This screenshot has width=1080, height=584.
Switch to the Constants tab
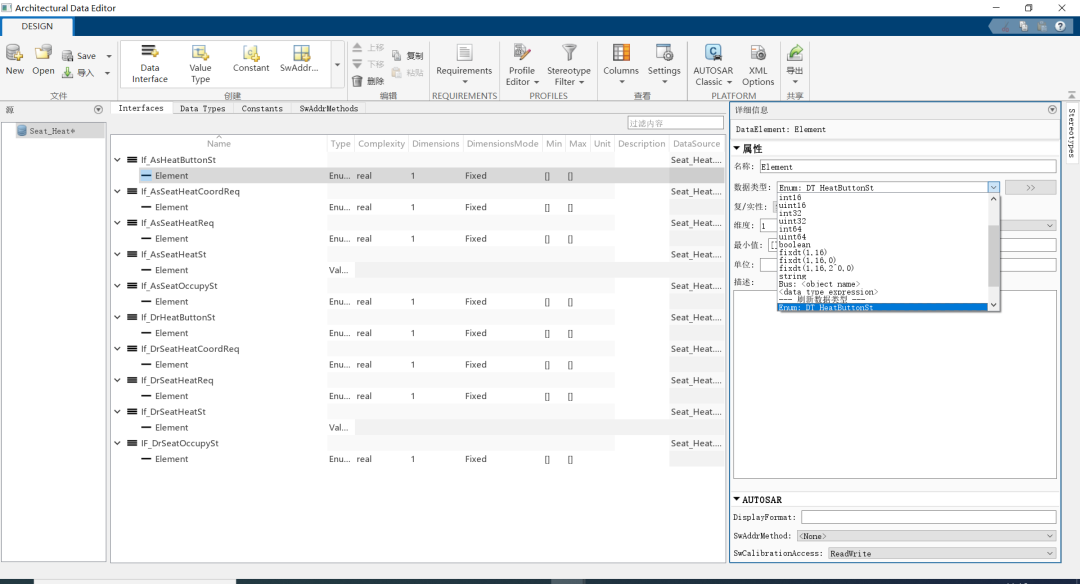point(262,109)
